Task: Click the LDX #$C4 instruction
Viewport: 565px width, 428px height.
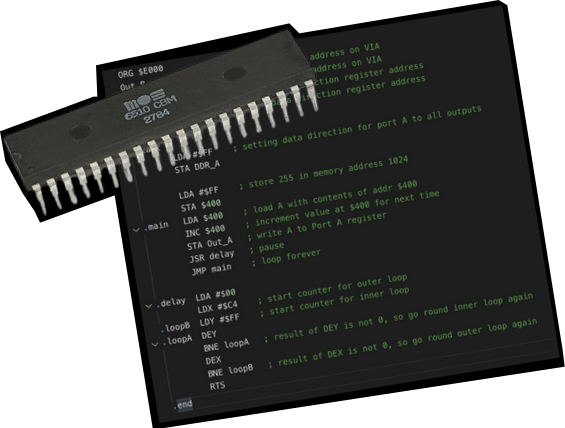Action: (x=218, y=307)
